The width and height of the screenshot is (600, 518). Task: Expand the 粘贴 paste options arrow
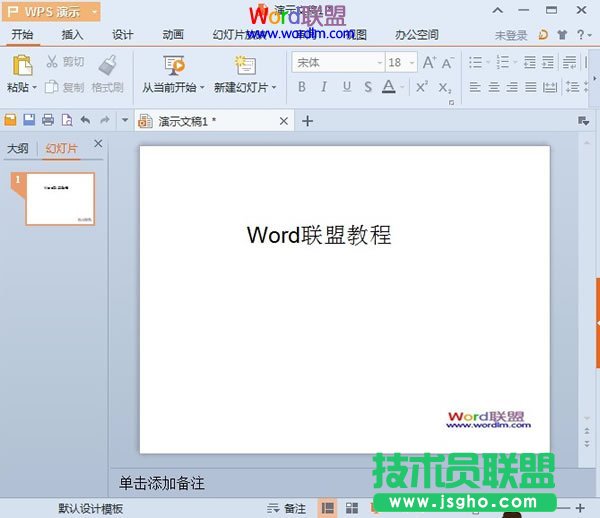[34, 88]
